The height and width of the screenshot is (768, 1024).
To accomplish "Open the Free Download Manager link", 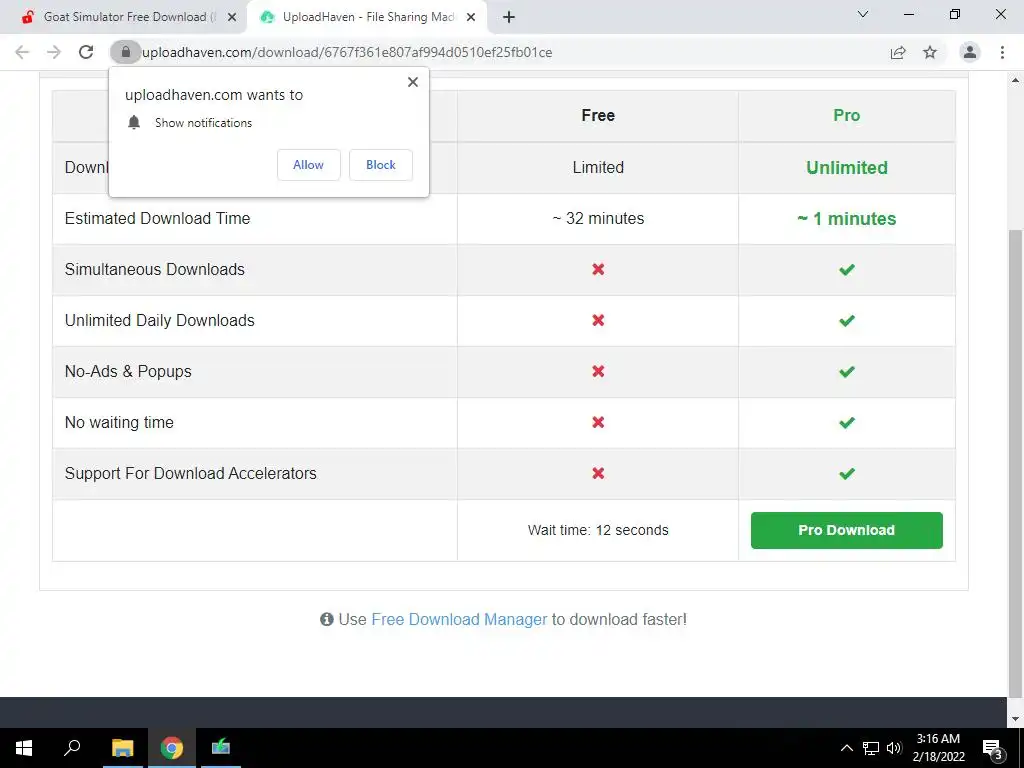I will point(459,619).
